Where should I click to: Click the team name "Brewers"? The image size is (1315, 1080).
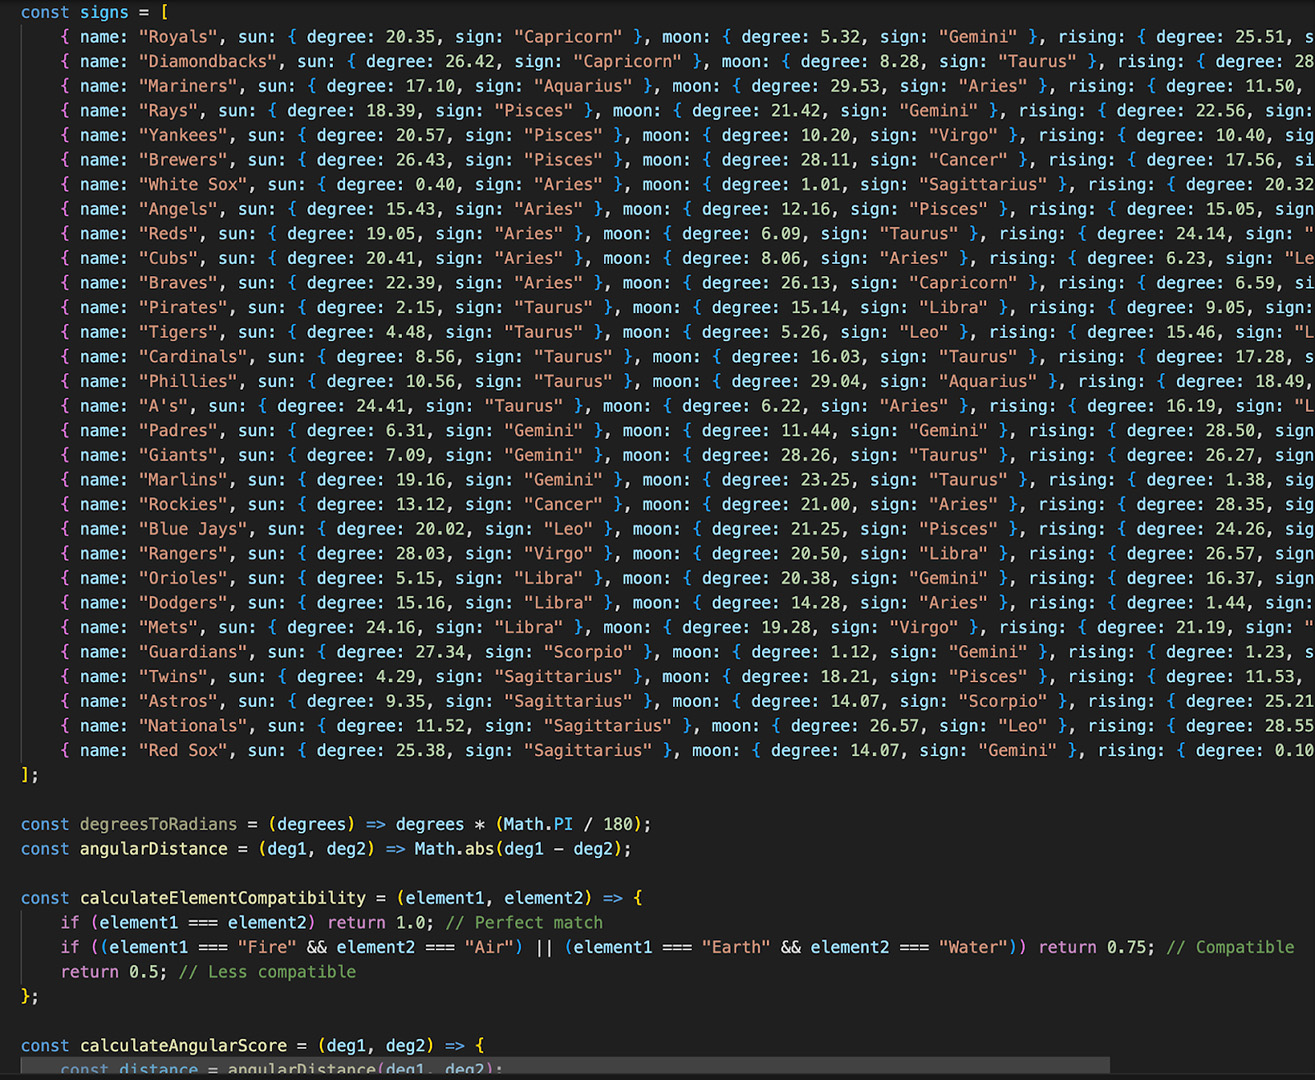[x=184, y=160]
